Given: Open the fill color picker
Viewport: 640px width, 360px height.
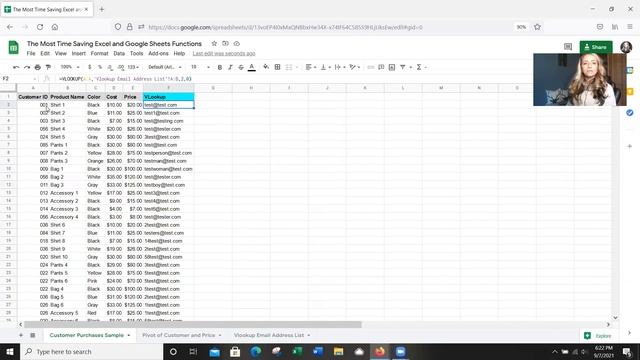Looking at the screenshot, I should 266,67.
